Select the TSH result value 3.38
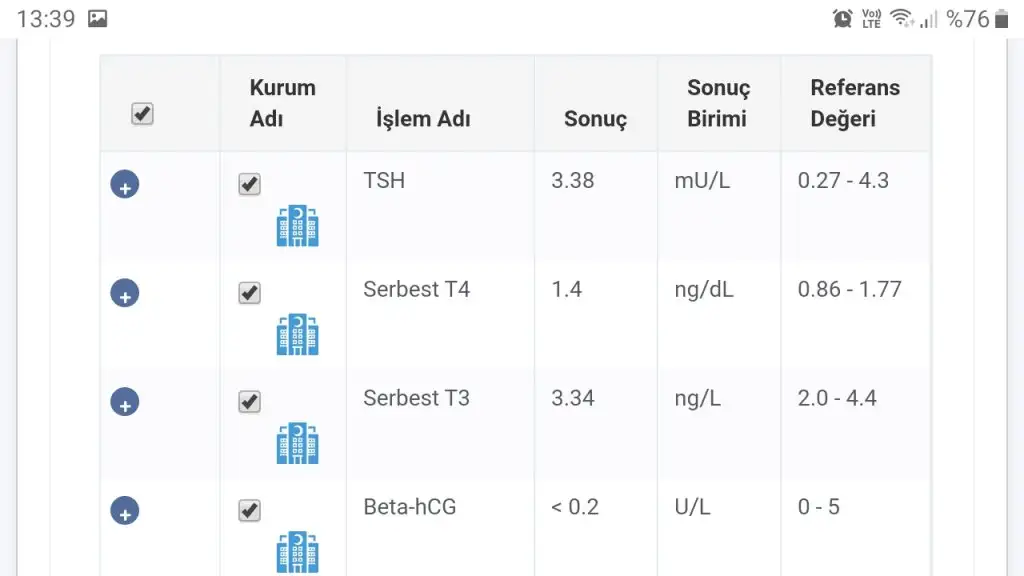Image resolution: width=1024 pixels, height=576 pixels. click(x=572, y=181)
